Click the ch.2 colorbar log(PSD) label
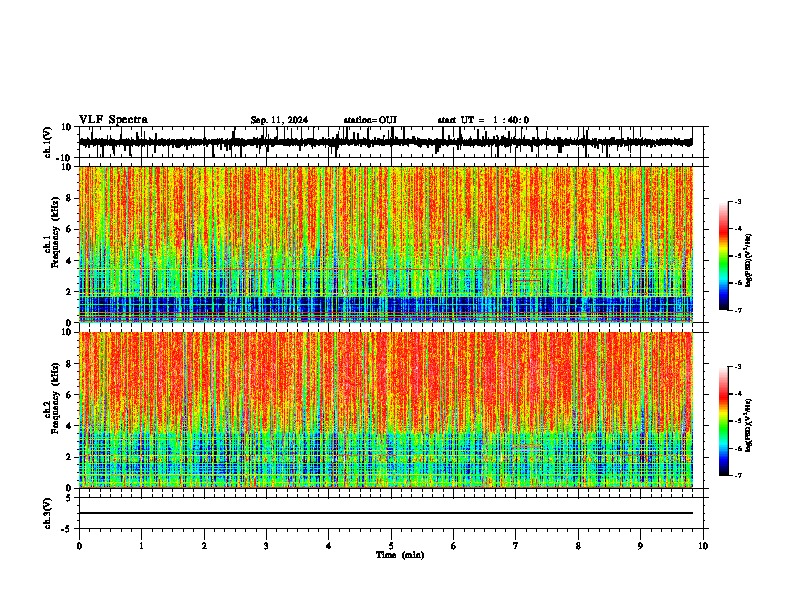The height and width of the screenshot is (612, 792). 748,425
